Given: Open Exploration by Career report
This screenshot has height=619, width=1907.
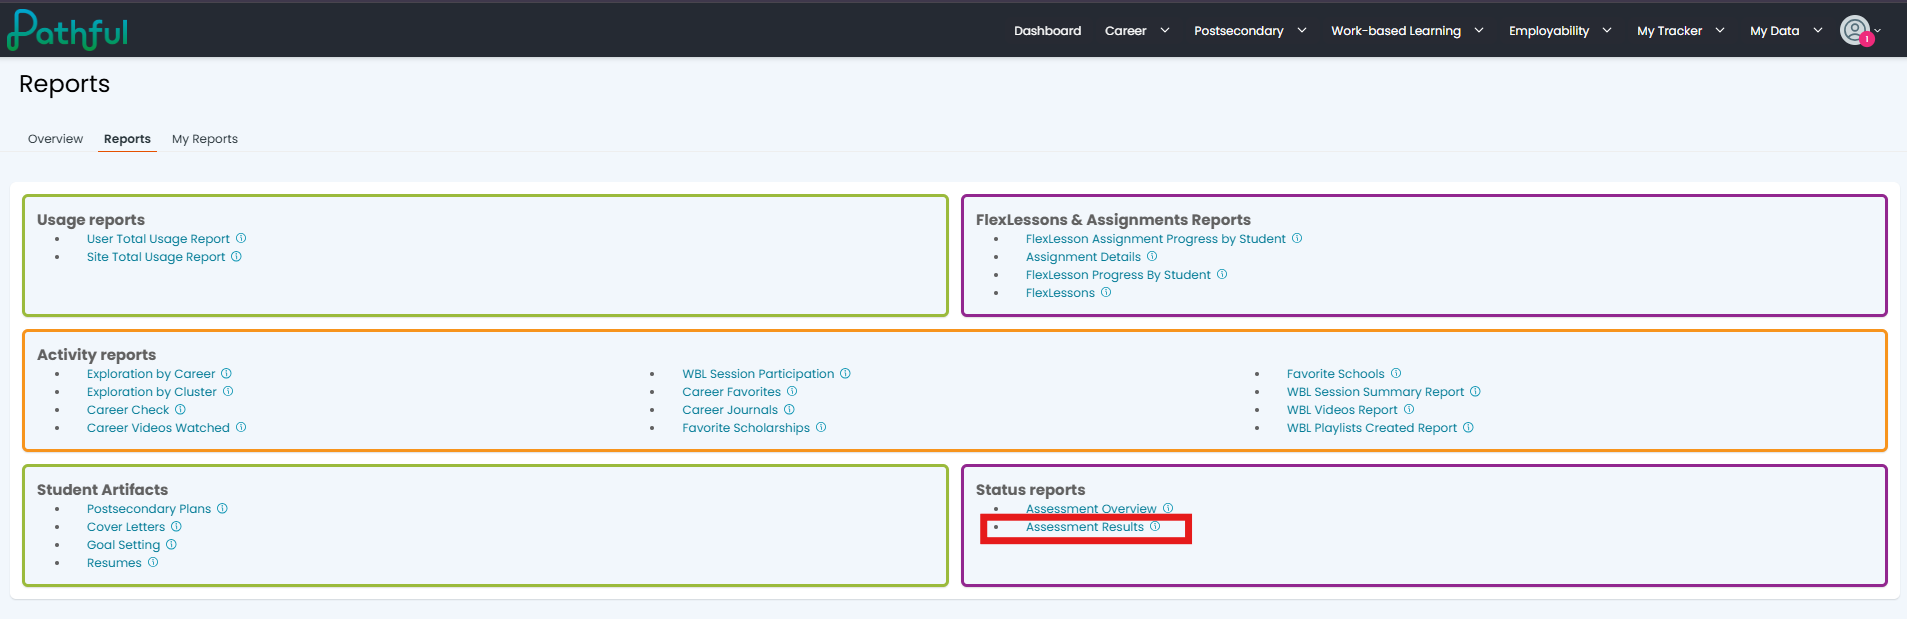Looking at the screenshot, I should (x=151, y=374).
